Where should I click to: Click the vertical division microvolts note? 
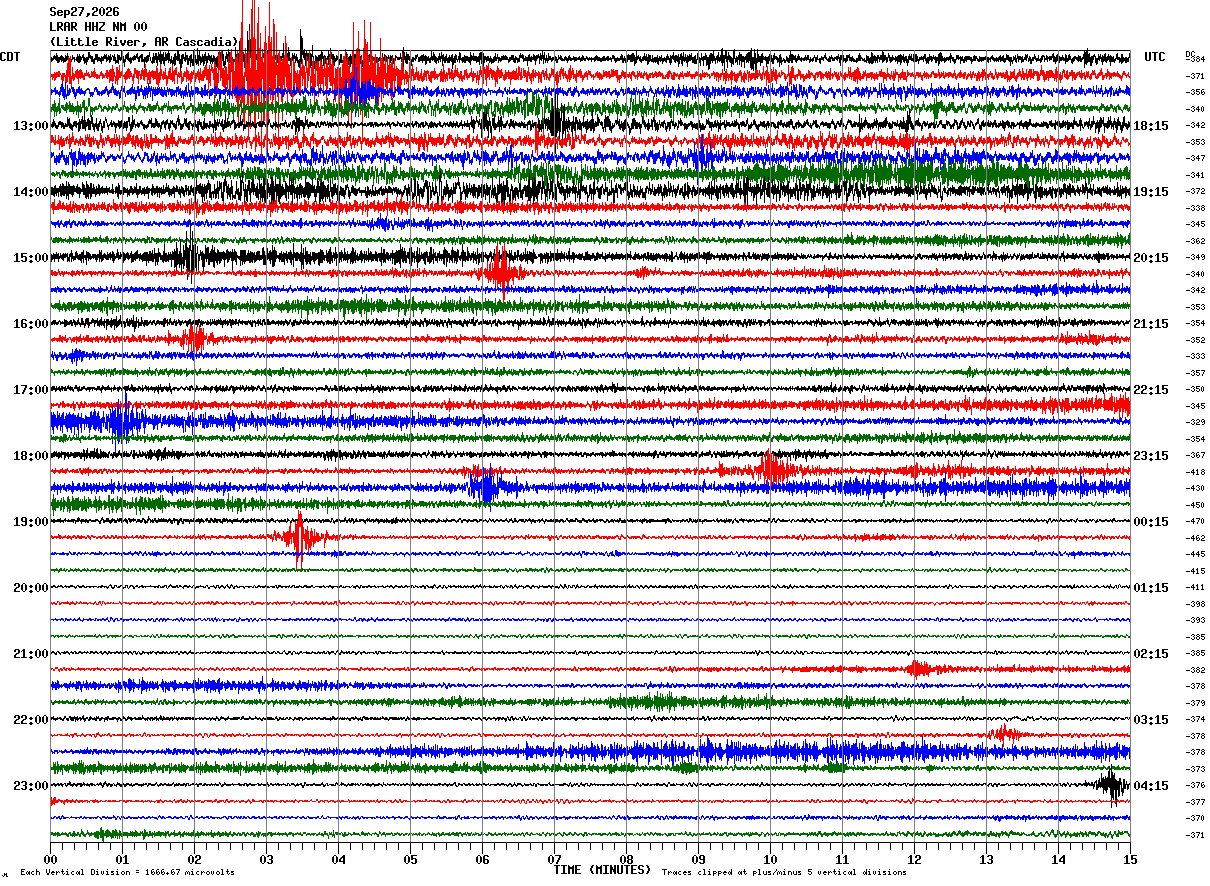[x=127, y=872]
